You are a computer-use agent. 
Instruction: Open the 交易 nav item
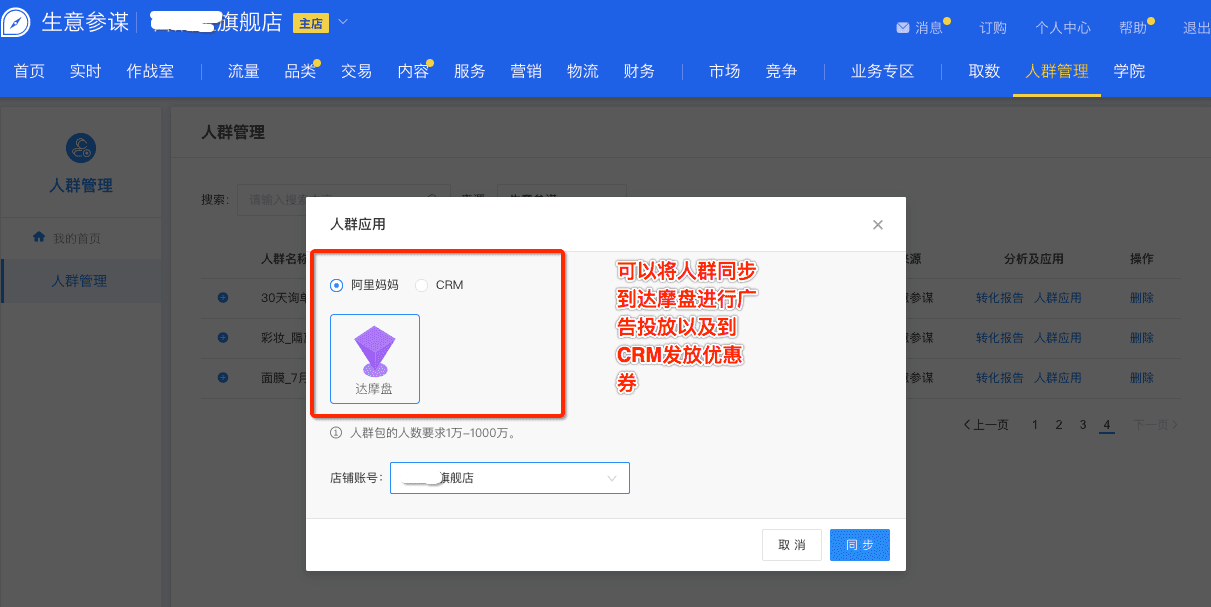click(x=356, y=71)
